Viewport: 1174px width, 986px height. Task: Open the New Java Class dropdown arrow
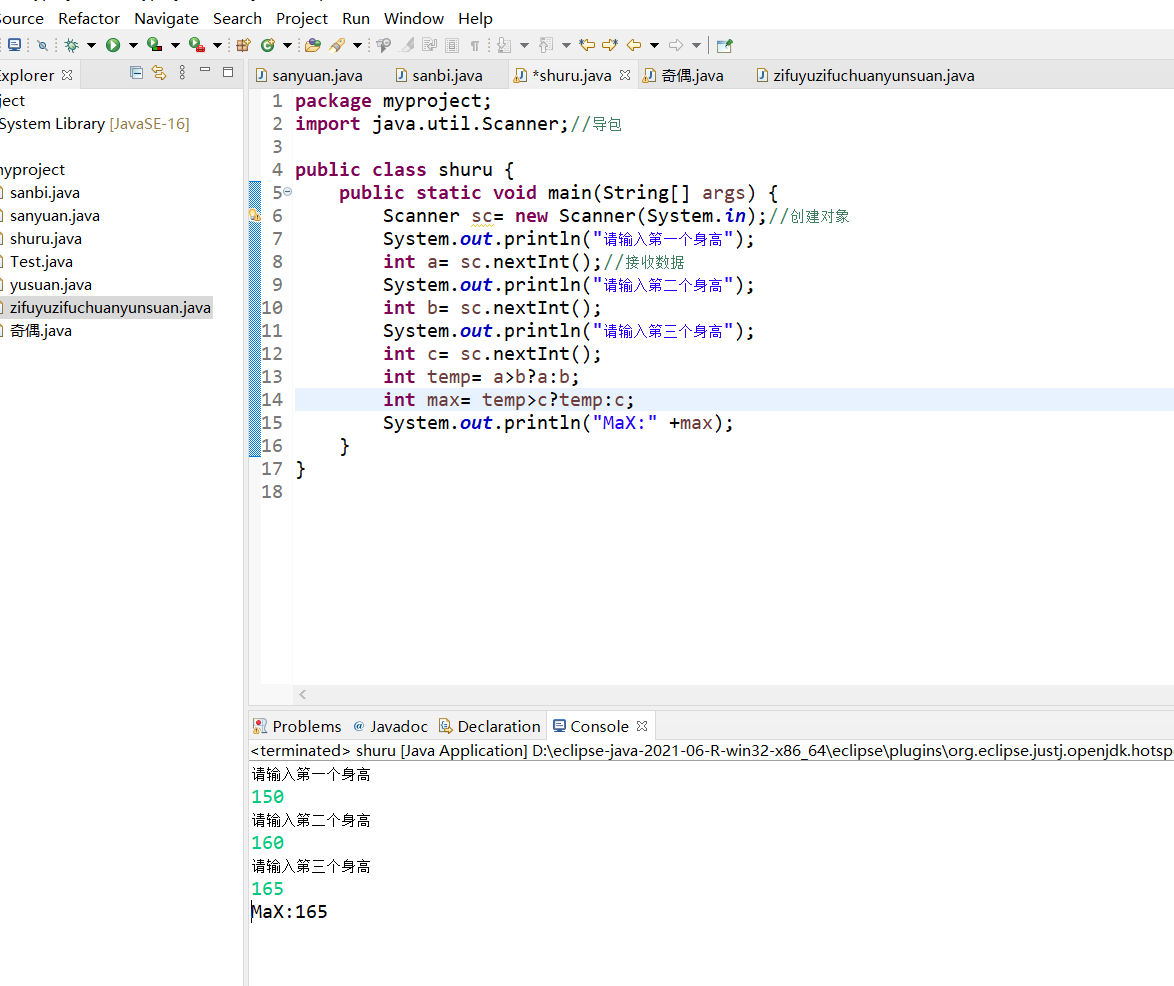[x=287, y=46]
